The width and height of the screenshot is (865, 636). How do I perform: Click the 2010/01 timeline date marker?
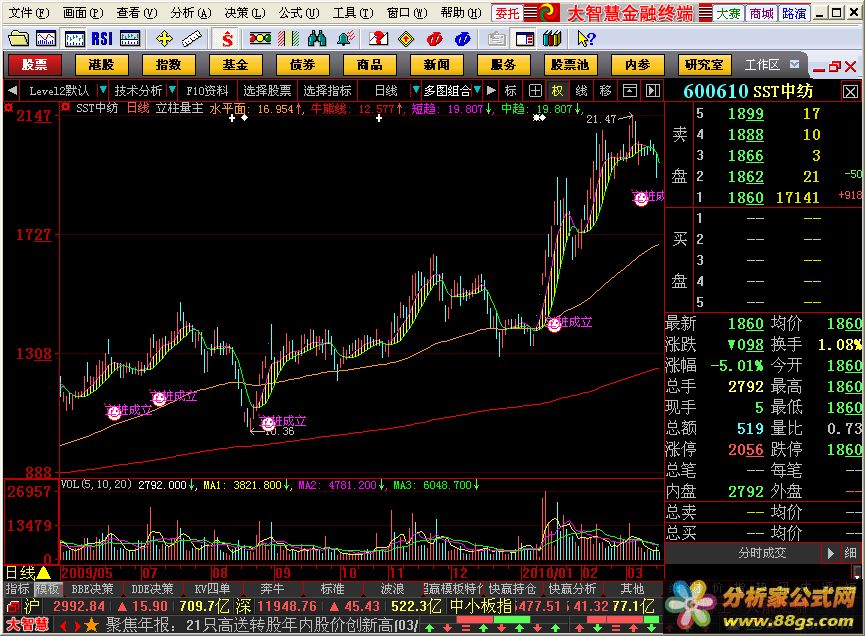[549, 573]
